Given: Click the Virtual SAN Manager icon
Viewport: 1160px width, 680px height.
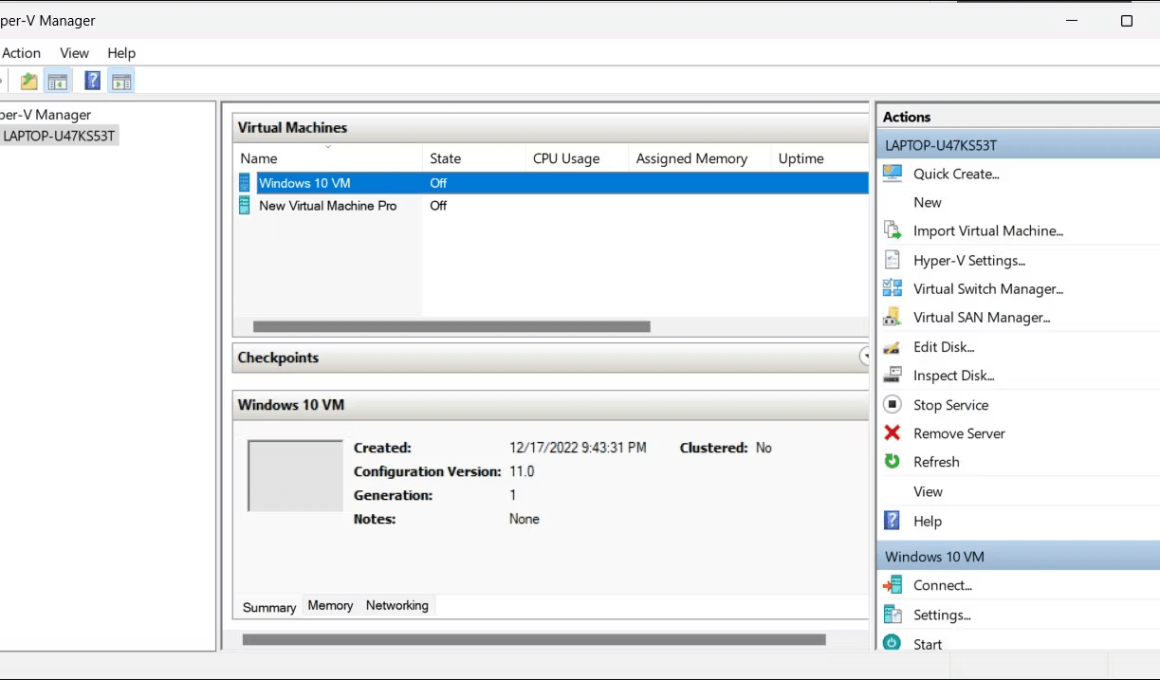Looking at the screenshot, I should [x=892, y=317].
